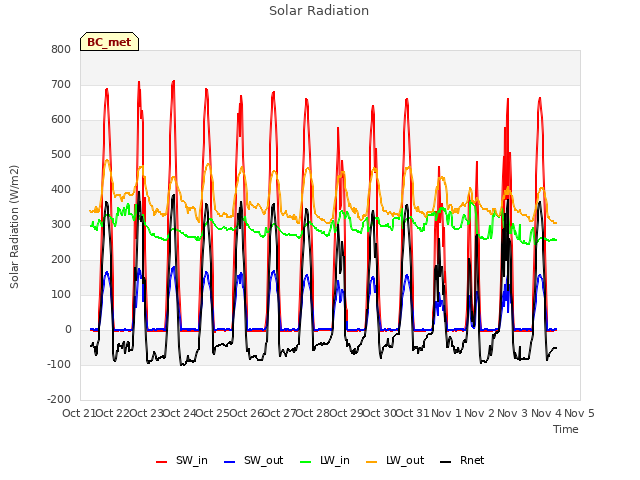The width and height of the screenshot is (640, 480).
Task: Click the Solar Radiation (W/m2) axis label
Action: [x=14, y=227]
